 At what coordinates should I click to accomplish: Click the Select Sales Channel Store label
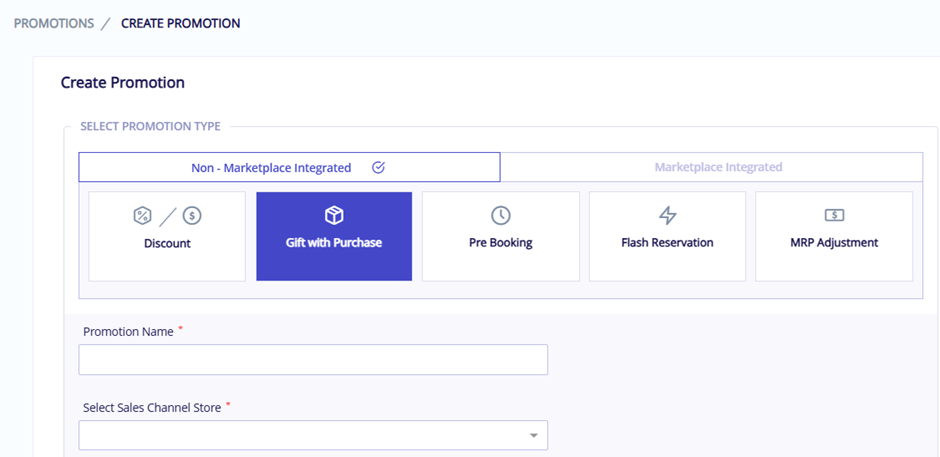tap(152, 407)
